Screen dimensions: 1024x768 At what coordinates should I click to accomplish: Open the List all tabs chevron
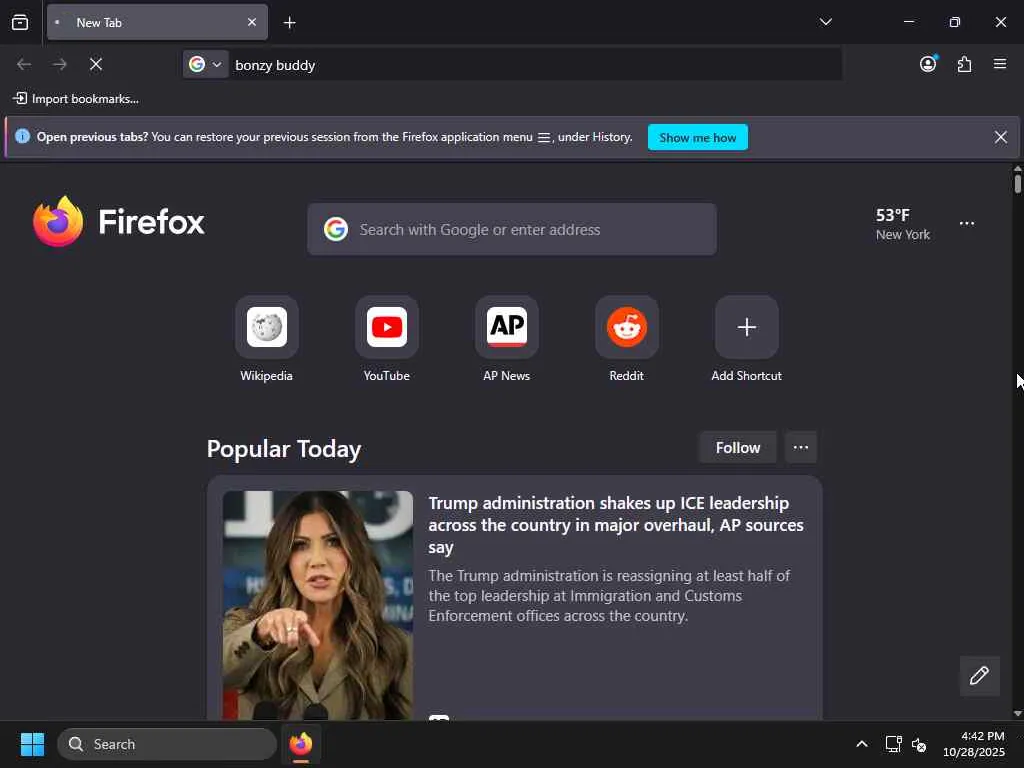click(x=825, y=22)
